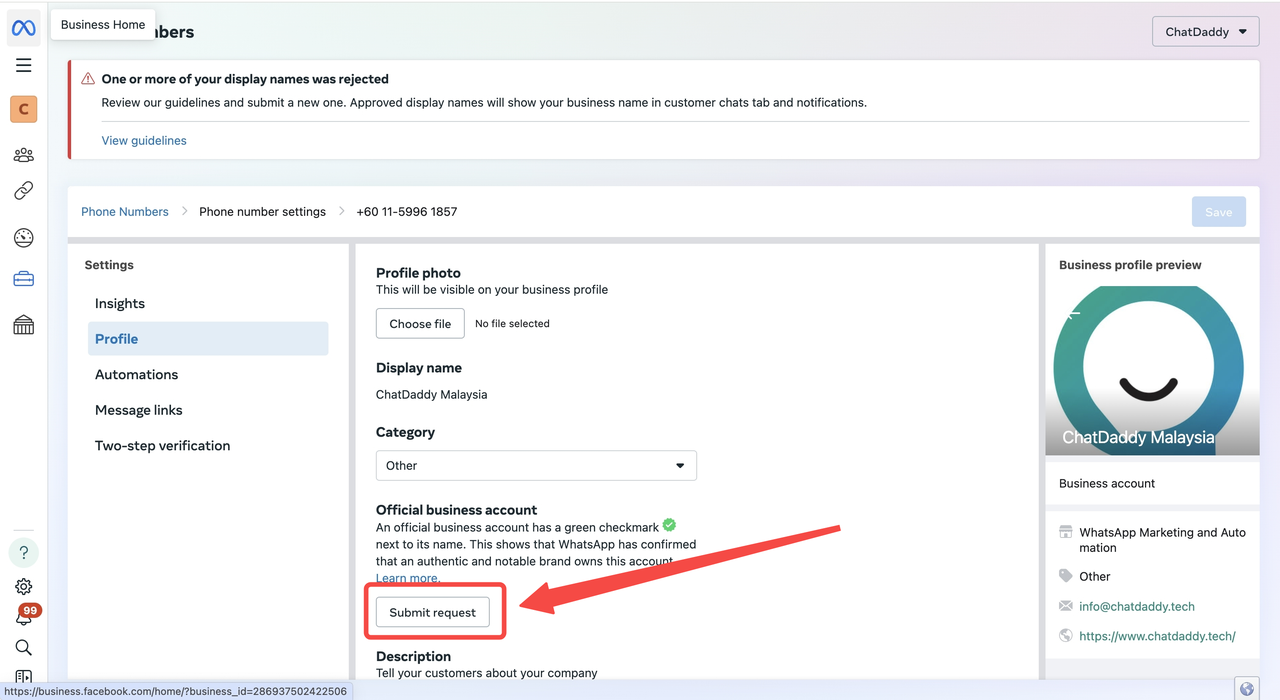Open the gauge dashboard icon in sidebar

tap(24, 238)
